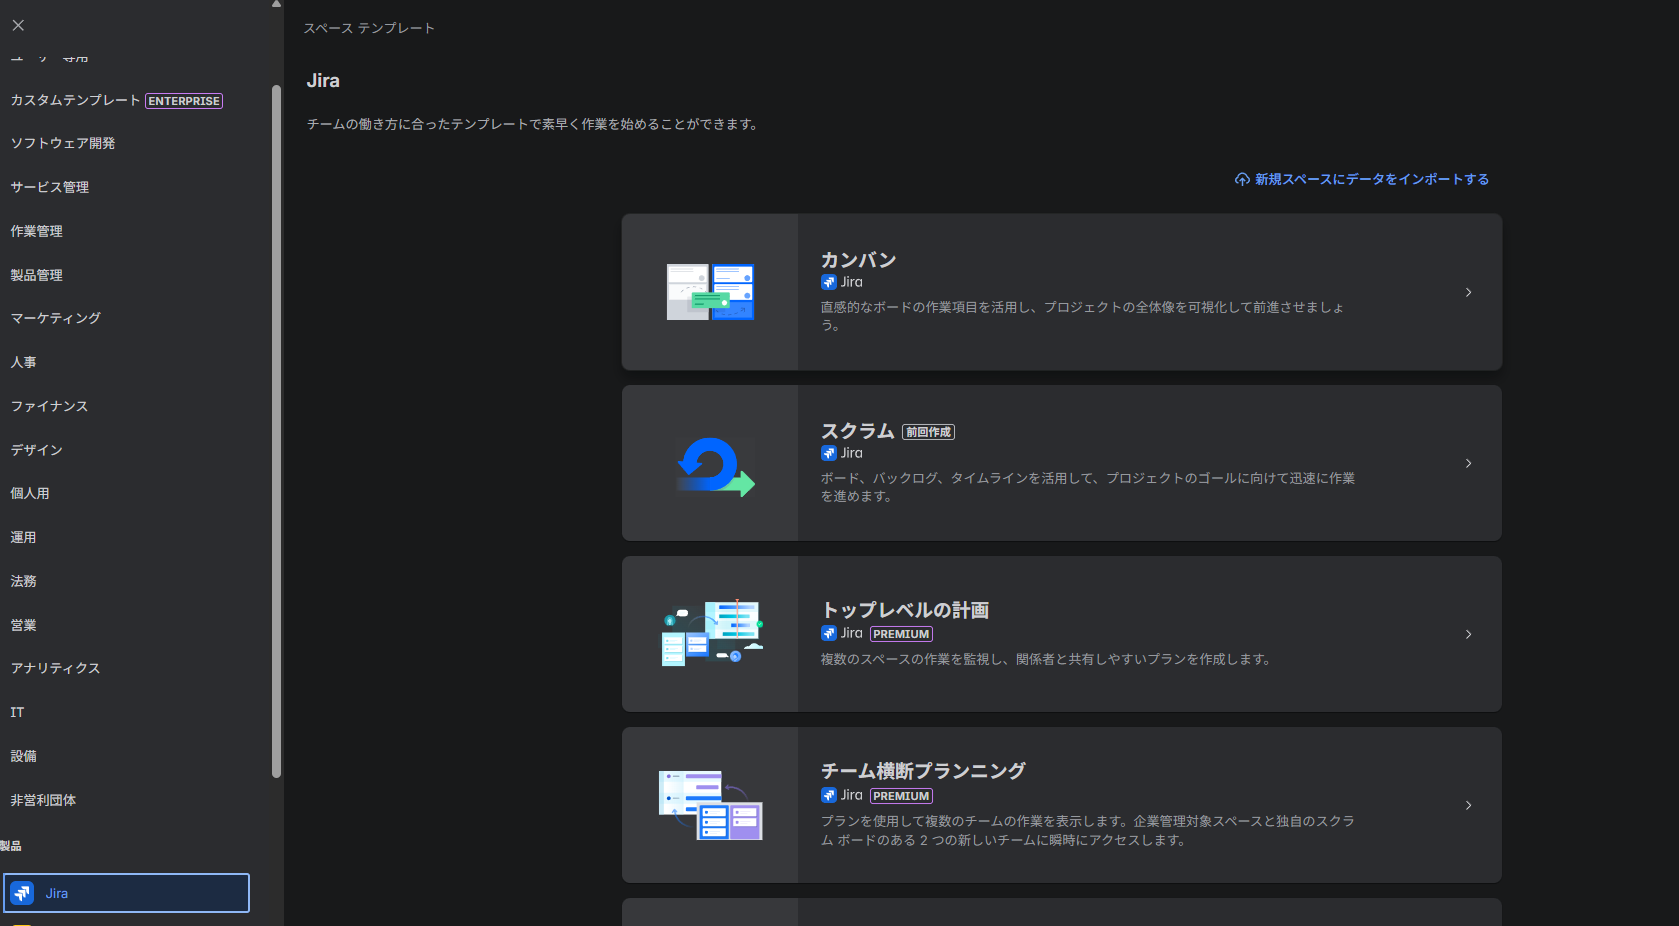Click the スペース テンプレート header text
This screenshot has height=926, width=1679.
pos(369,28)
